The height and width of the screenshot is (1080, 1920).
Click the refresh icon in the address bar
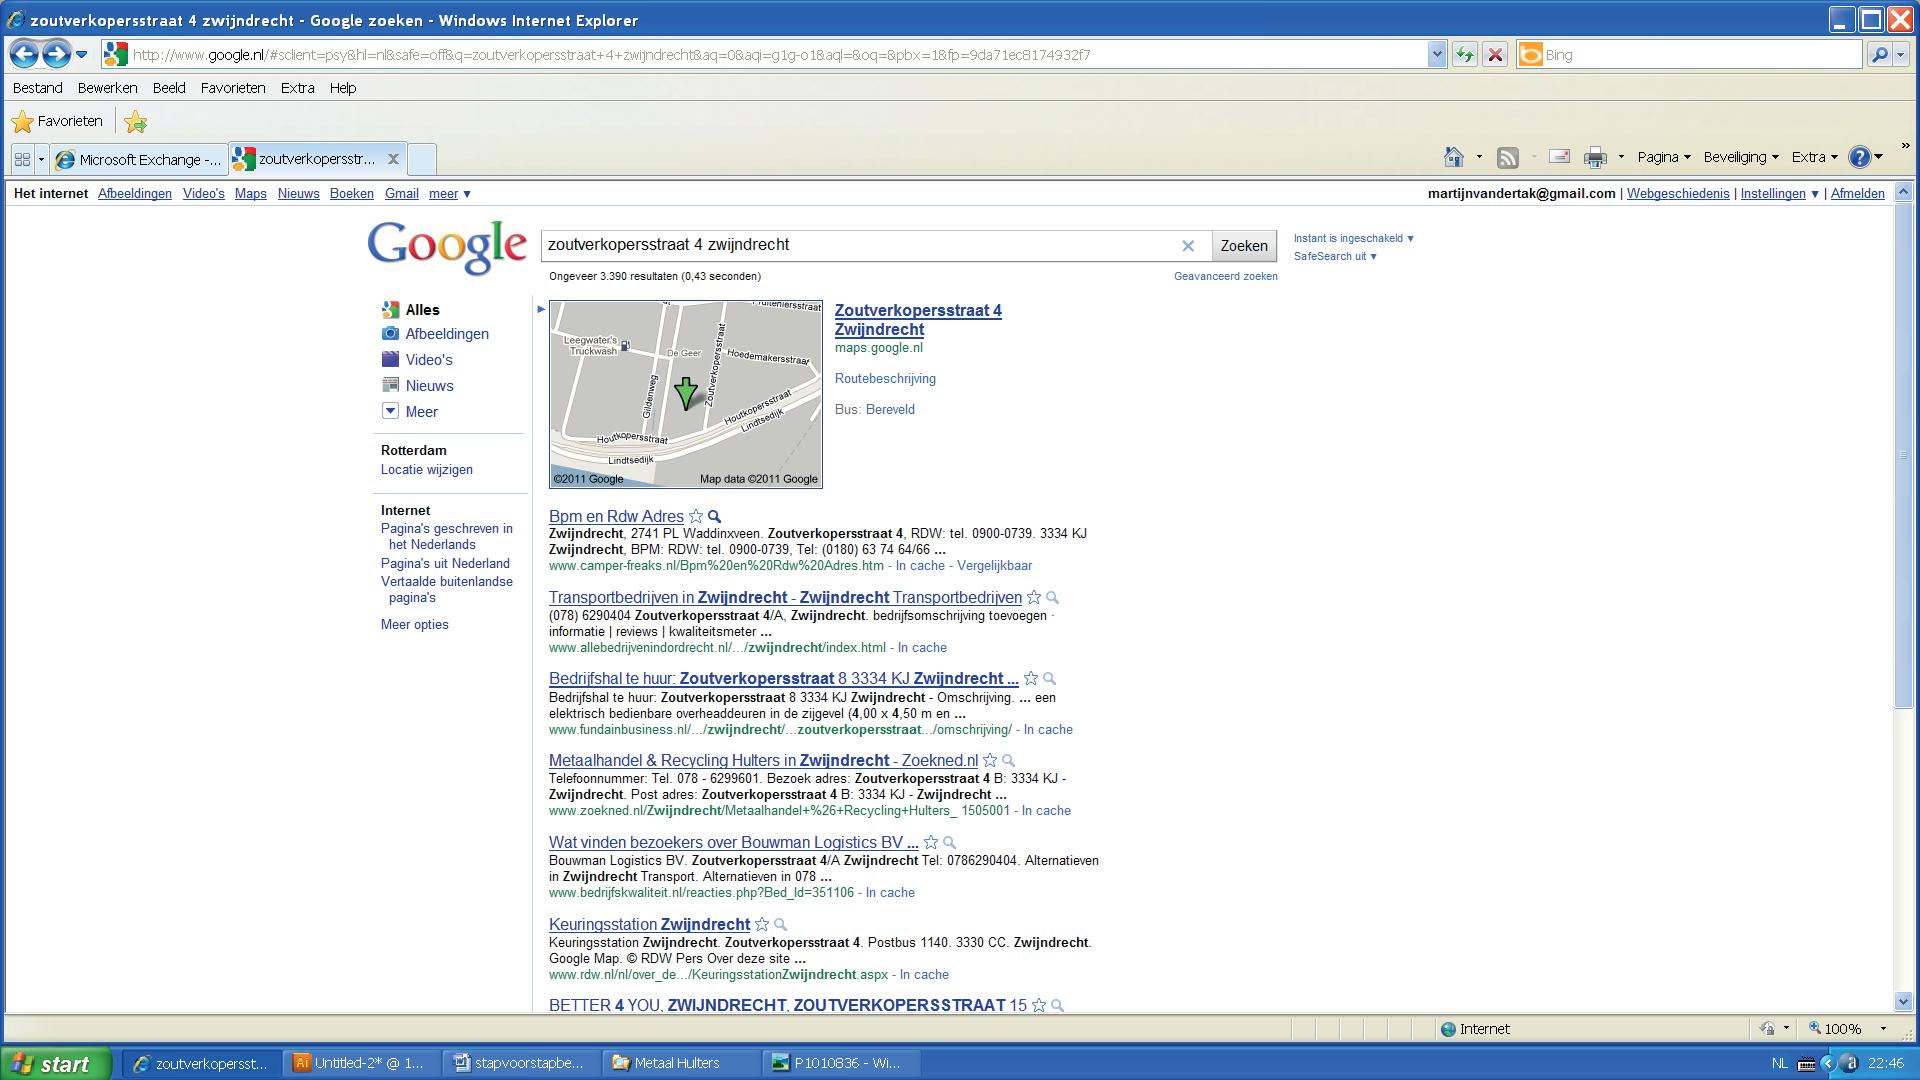1465,55
